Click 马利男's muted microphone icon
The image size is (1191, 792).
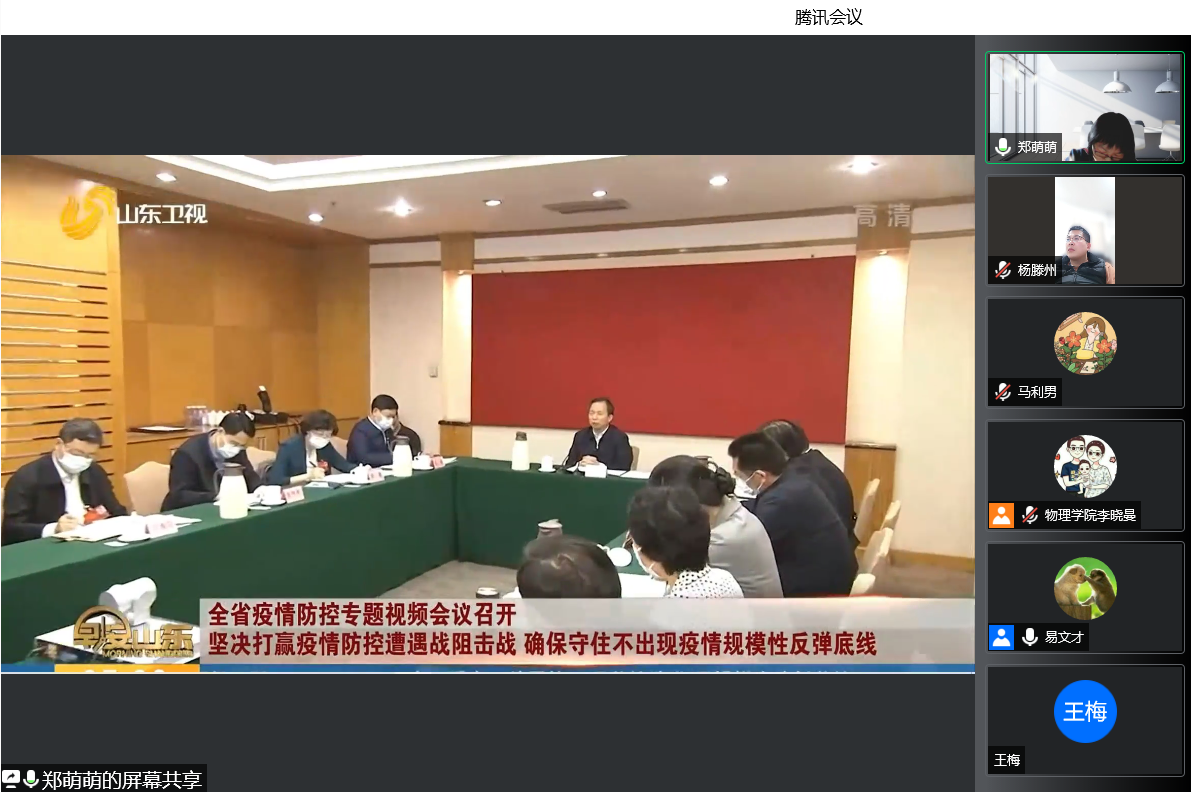coord(1003,392)
